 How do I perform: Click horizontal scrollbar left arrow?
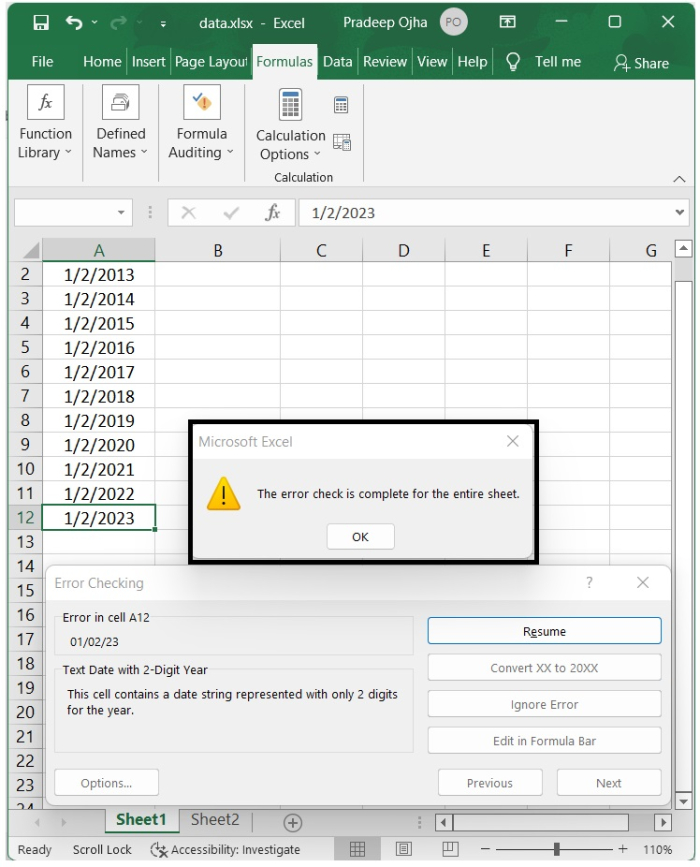click(443, 823)
